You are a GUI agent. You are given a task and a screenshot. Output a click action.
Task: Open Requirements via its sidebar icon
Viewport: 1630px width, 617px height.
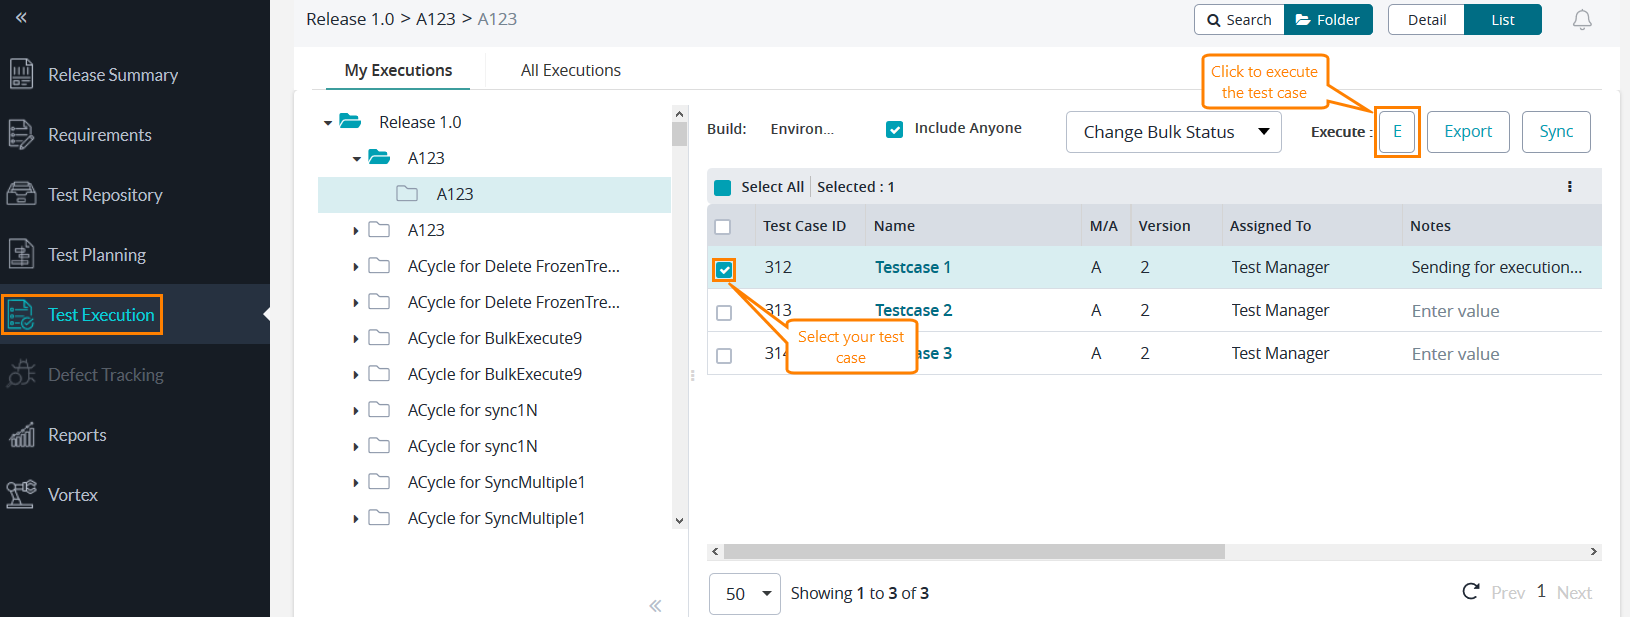pyautogui.click(x=21, y=135)
